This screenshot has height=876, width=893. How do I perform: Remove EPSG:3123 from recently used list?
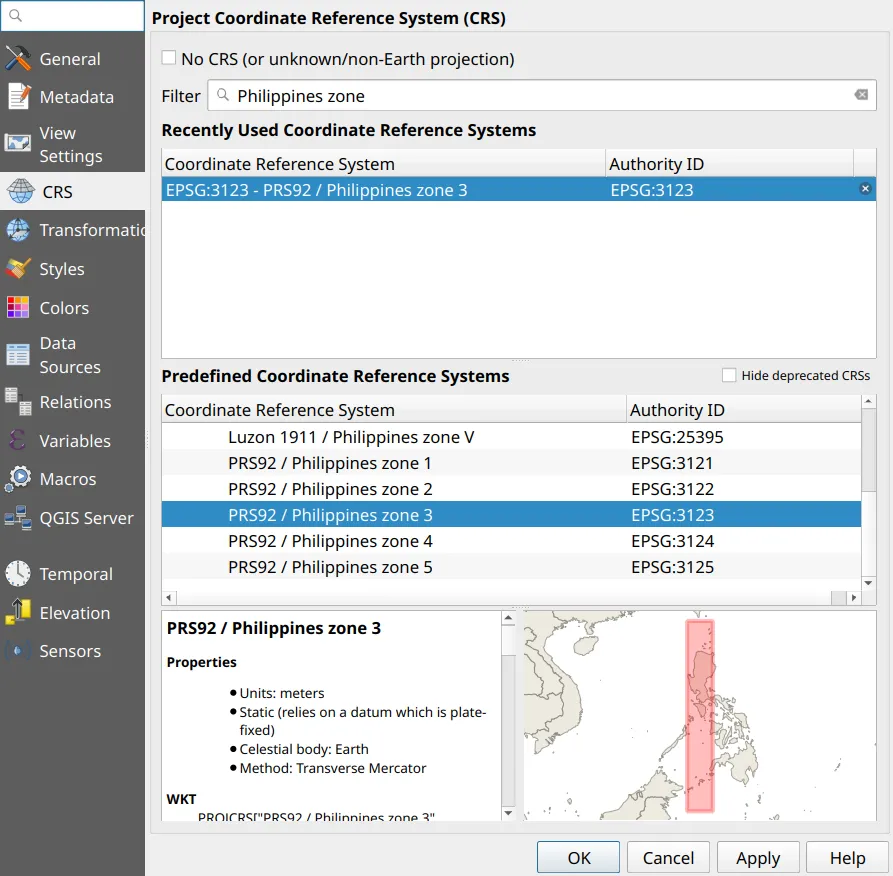[x=865, y=189]
